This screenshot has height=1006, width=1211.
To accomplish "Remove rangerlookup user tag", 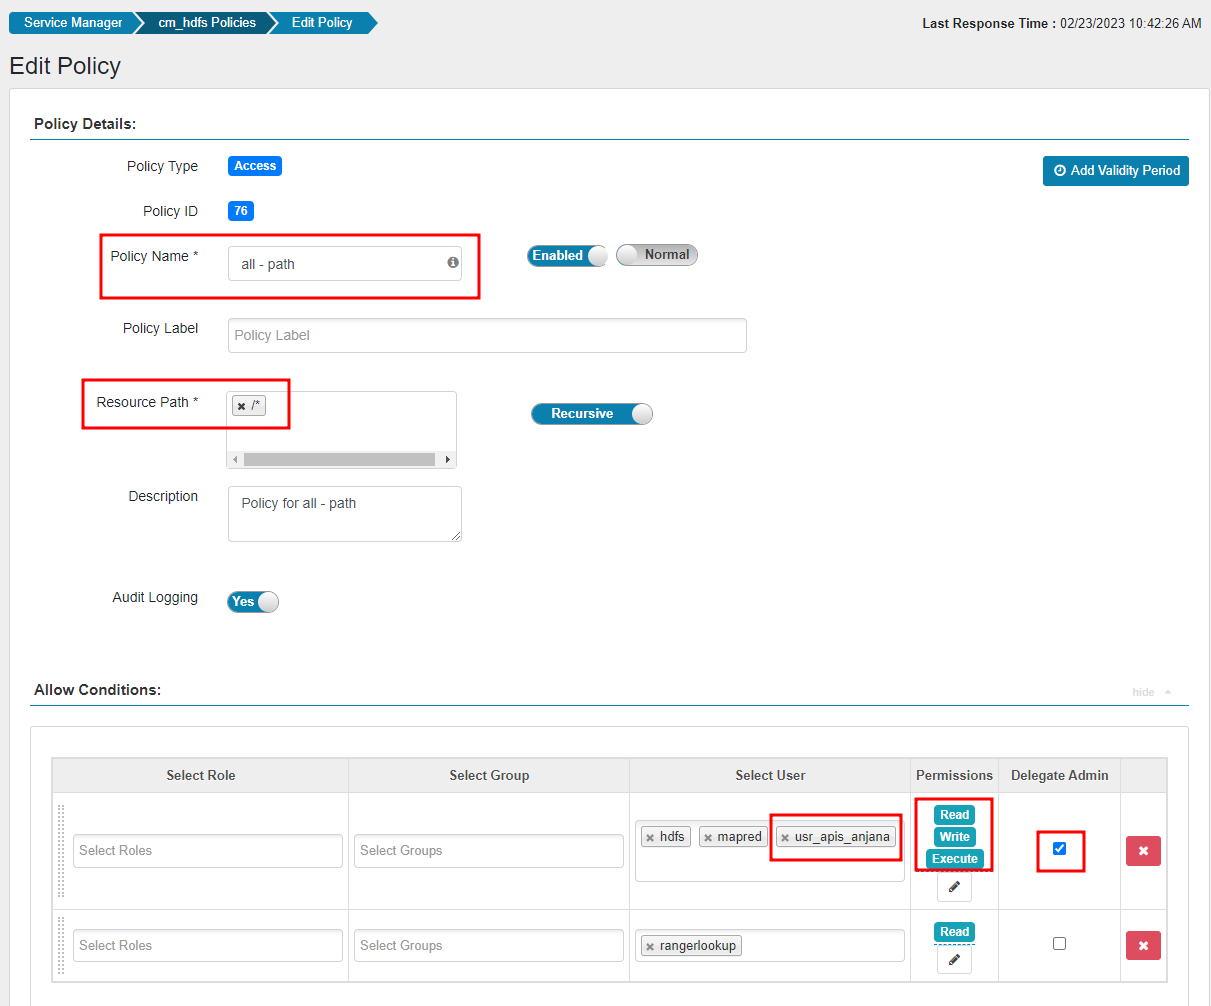I will pyautogui.click(x=650, y=947).
